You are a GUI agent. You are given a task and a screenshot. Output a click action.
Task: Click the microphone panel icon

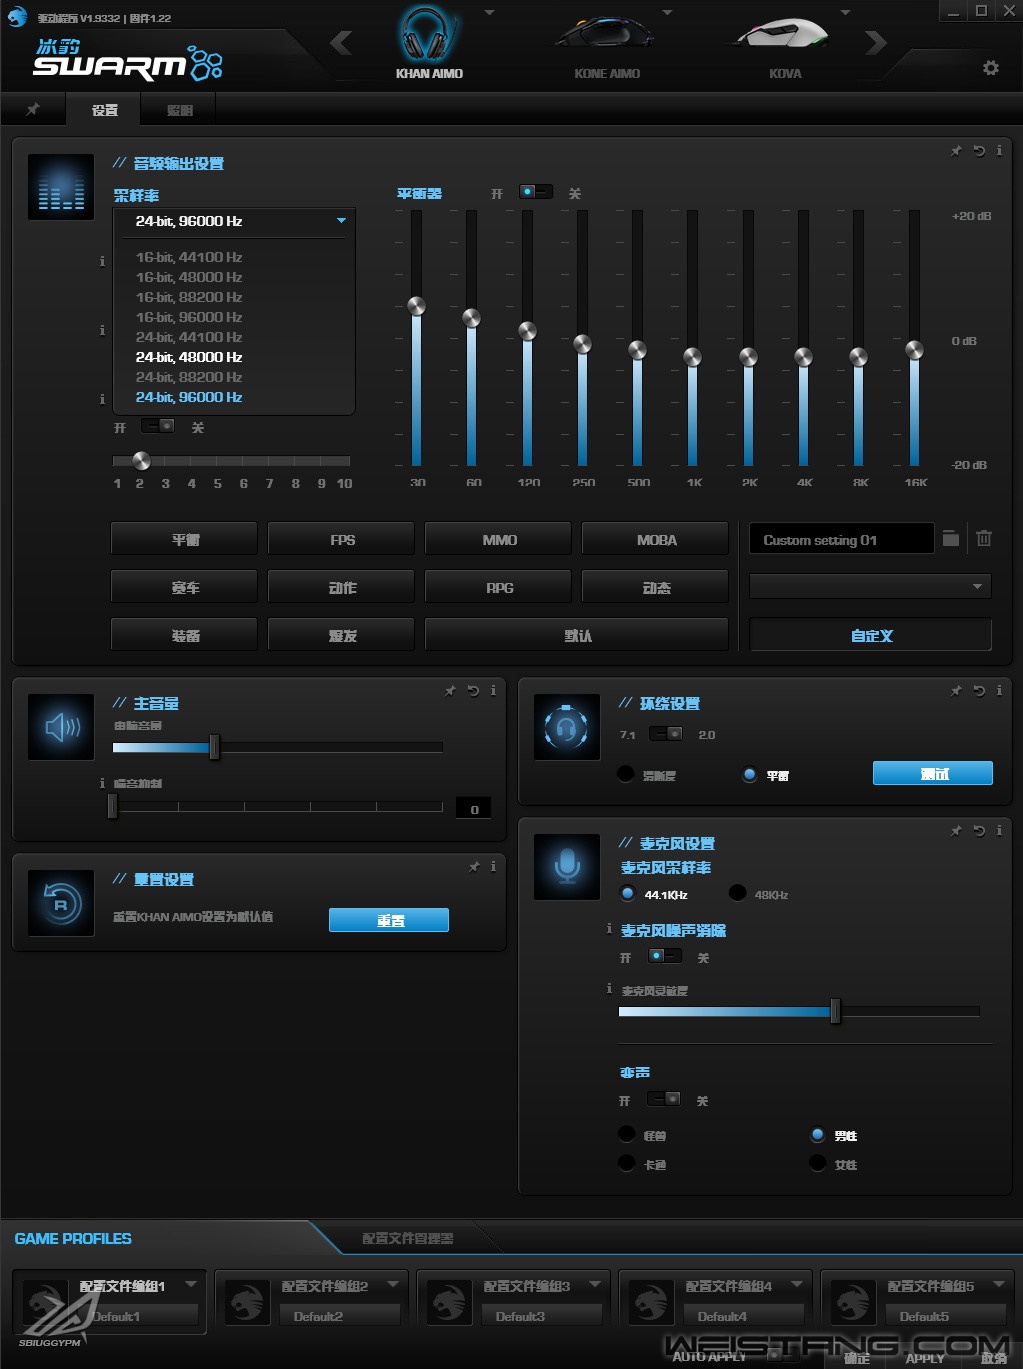(567, 867)
